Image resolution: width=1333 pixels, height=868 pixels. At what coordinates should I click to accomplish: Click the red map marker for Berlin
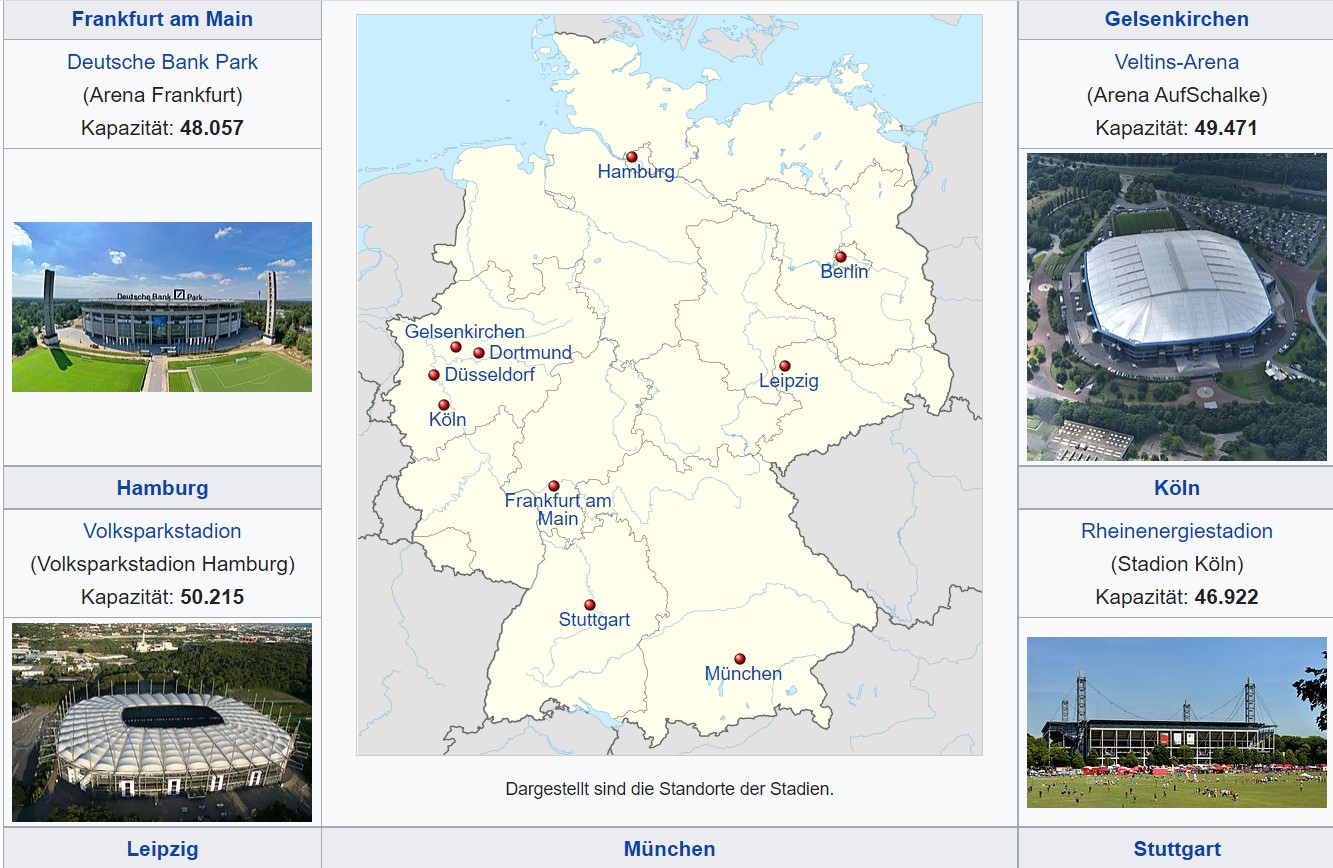(x=841, y=257)
